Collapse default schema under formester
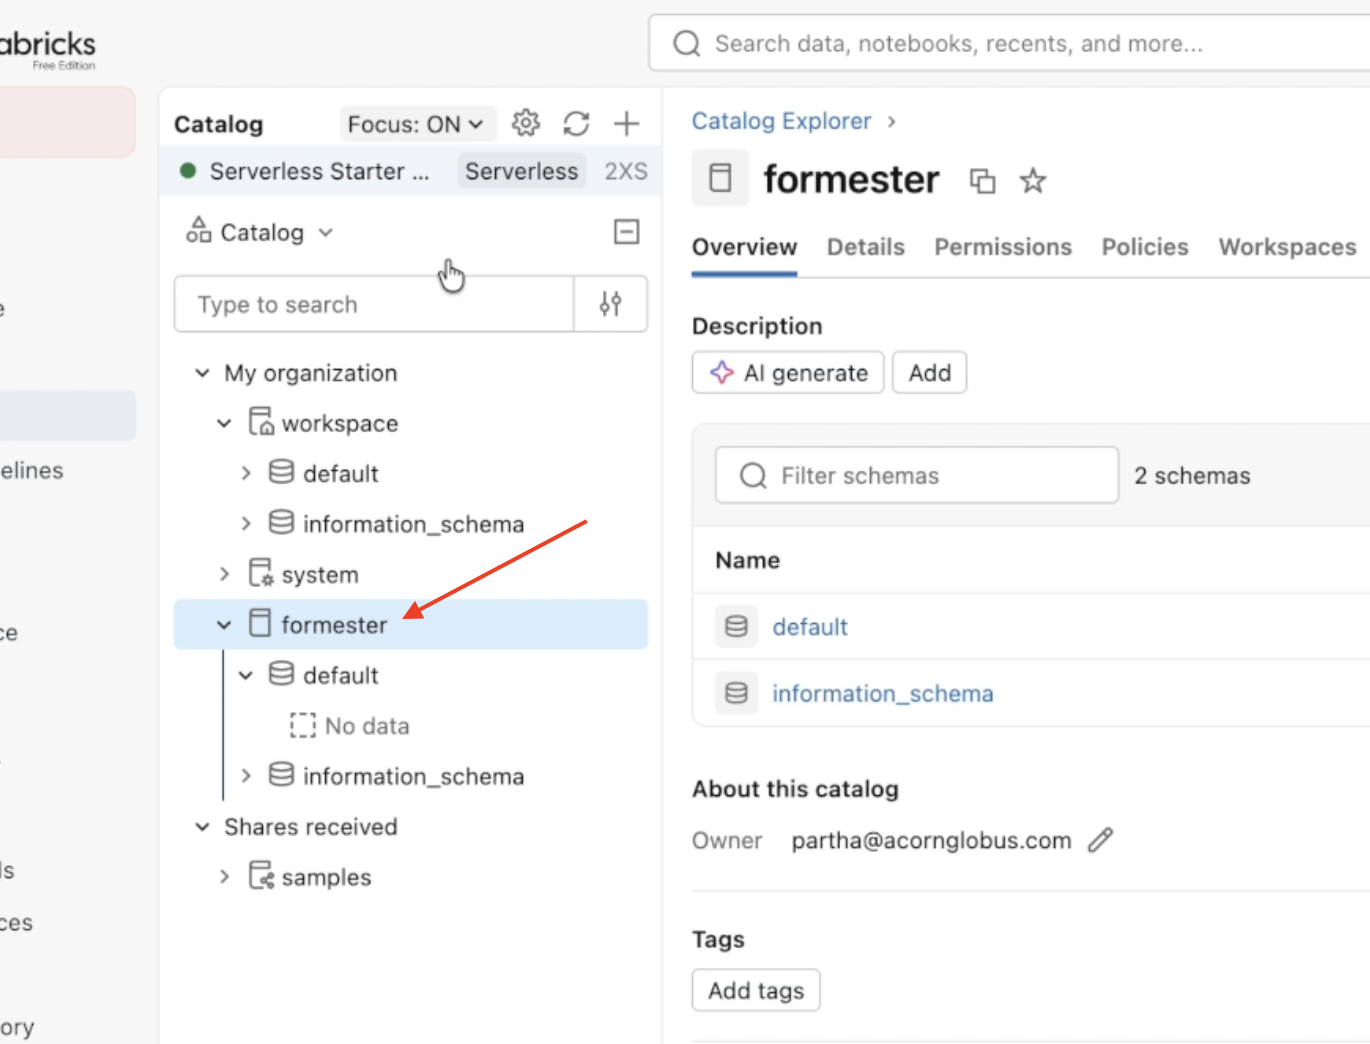The height and width of the screenshot is (1044, 1370). [247, 675]
